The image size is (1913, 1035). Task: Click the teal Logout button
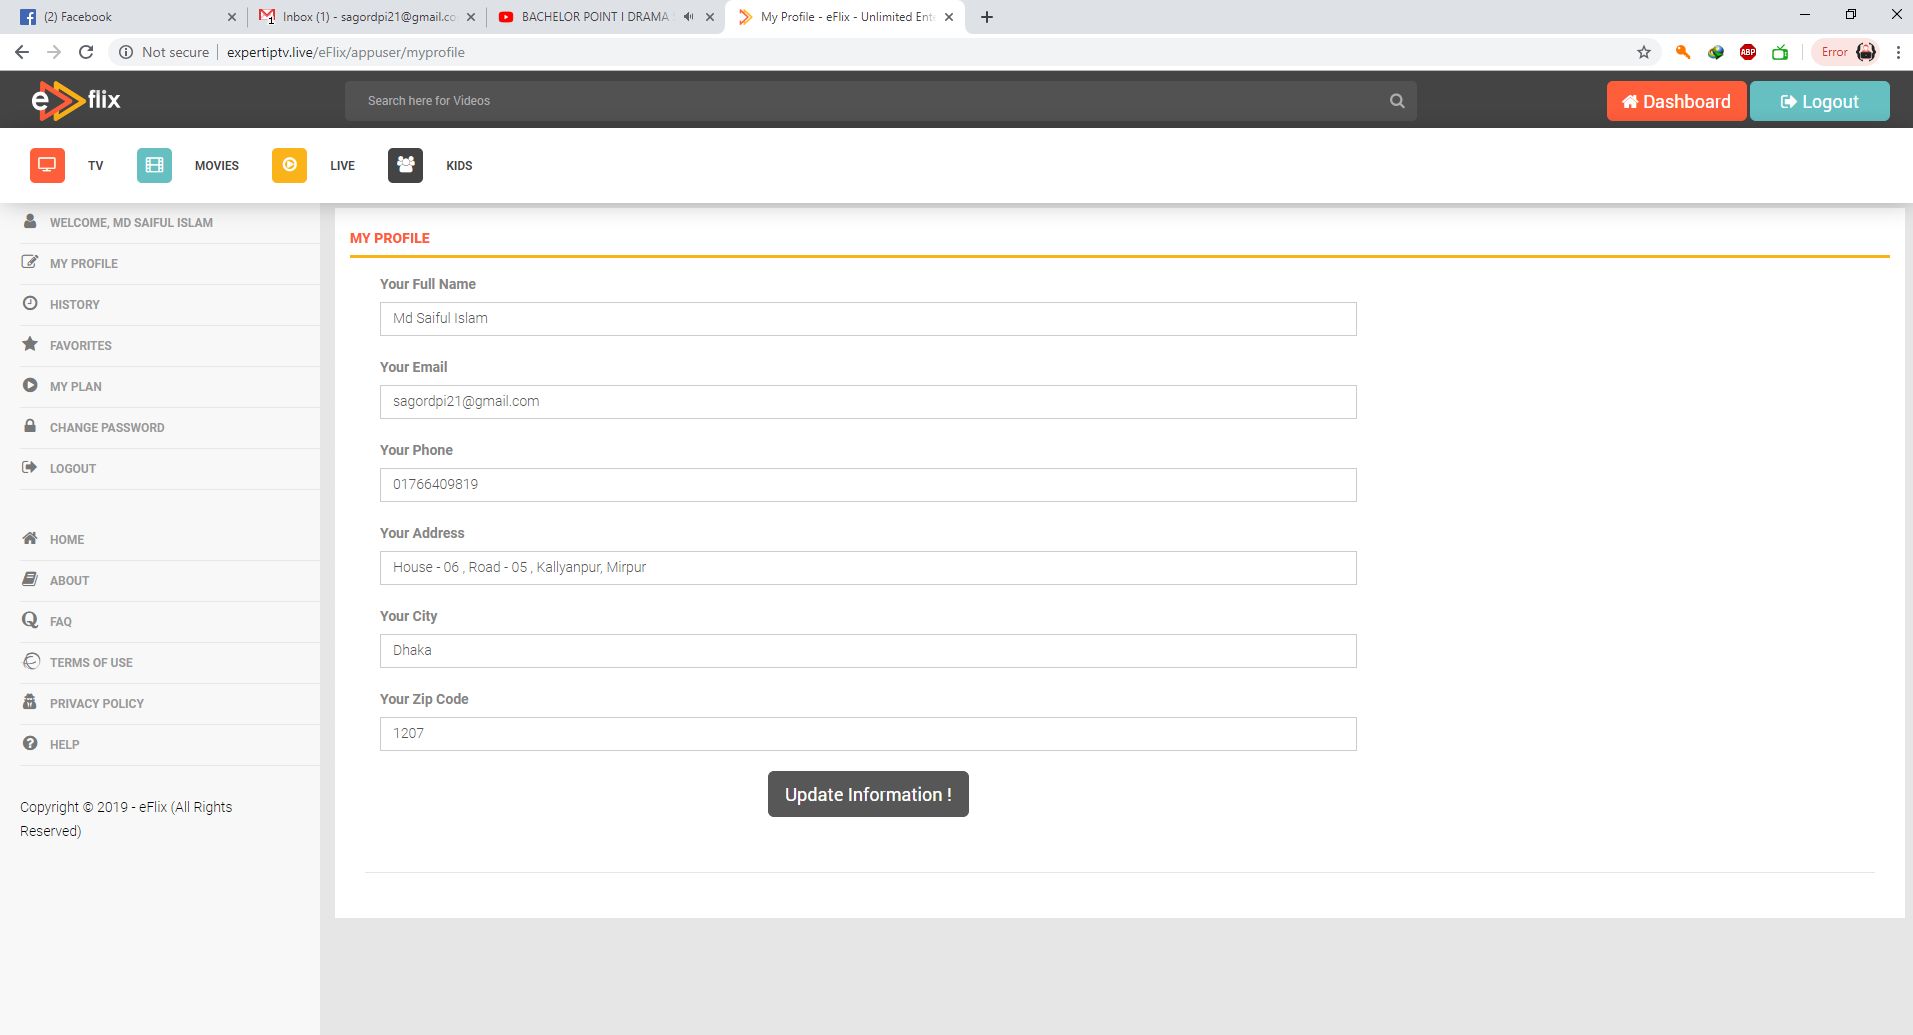[1819, 101]
